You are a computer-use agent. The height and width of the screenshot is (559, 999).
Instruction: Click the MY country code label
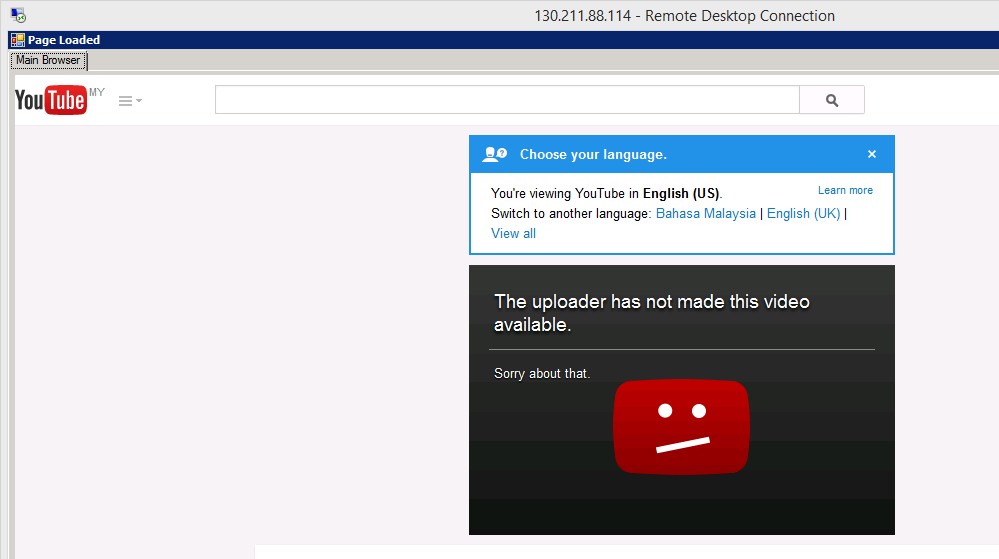click(x=97, y=92)
